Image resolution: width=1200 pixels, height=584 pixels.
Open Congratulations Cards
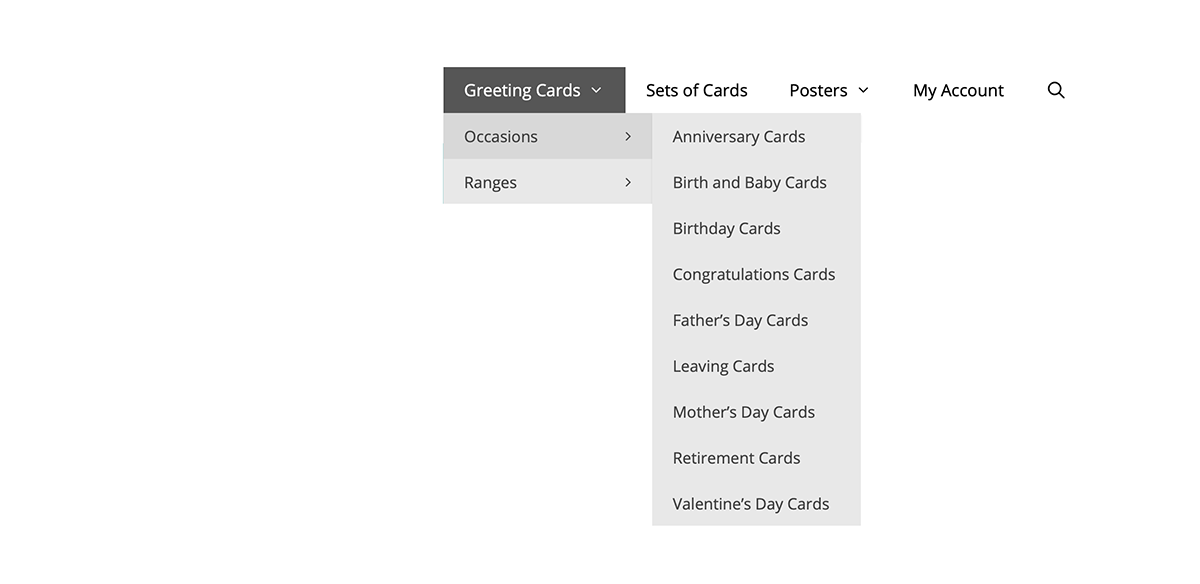[x=753, y=274]
